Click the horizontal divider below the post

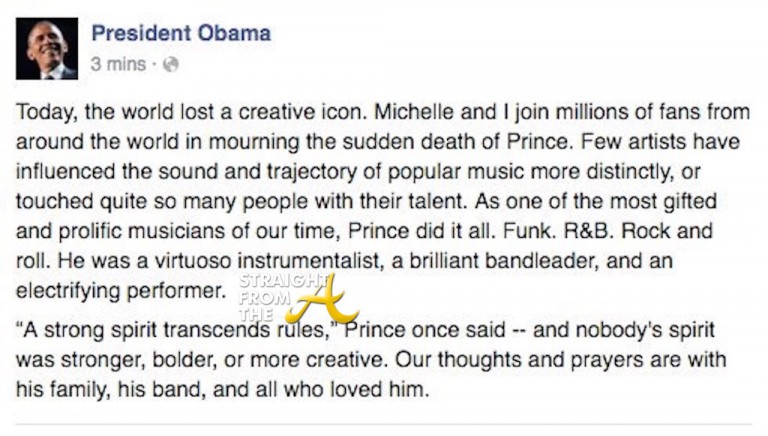point(384,424)
